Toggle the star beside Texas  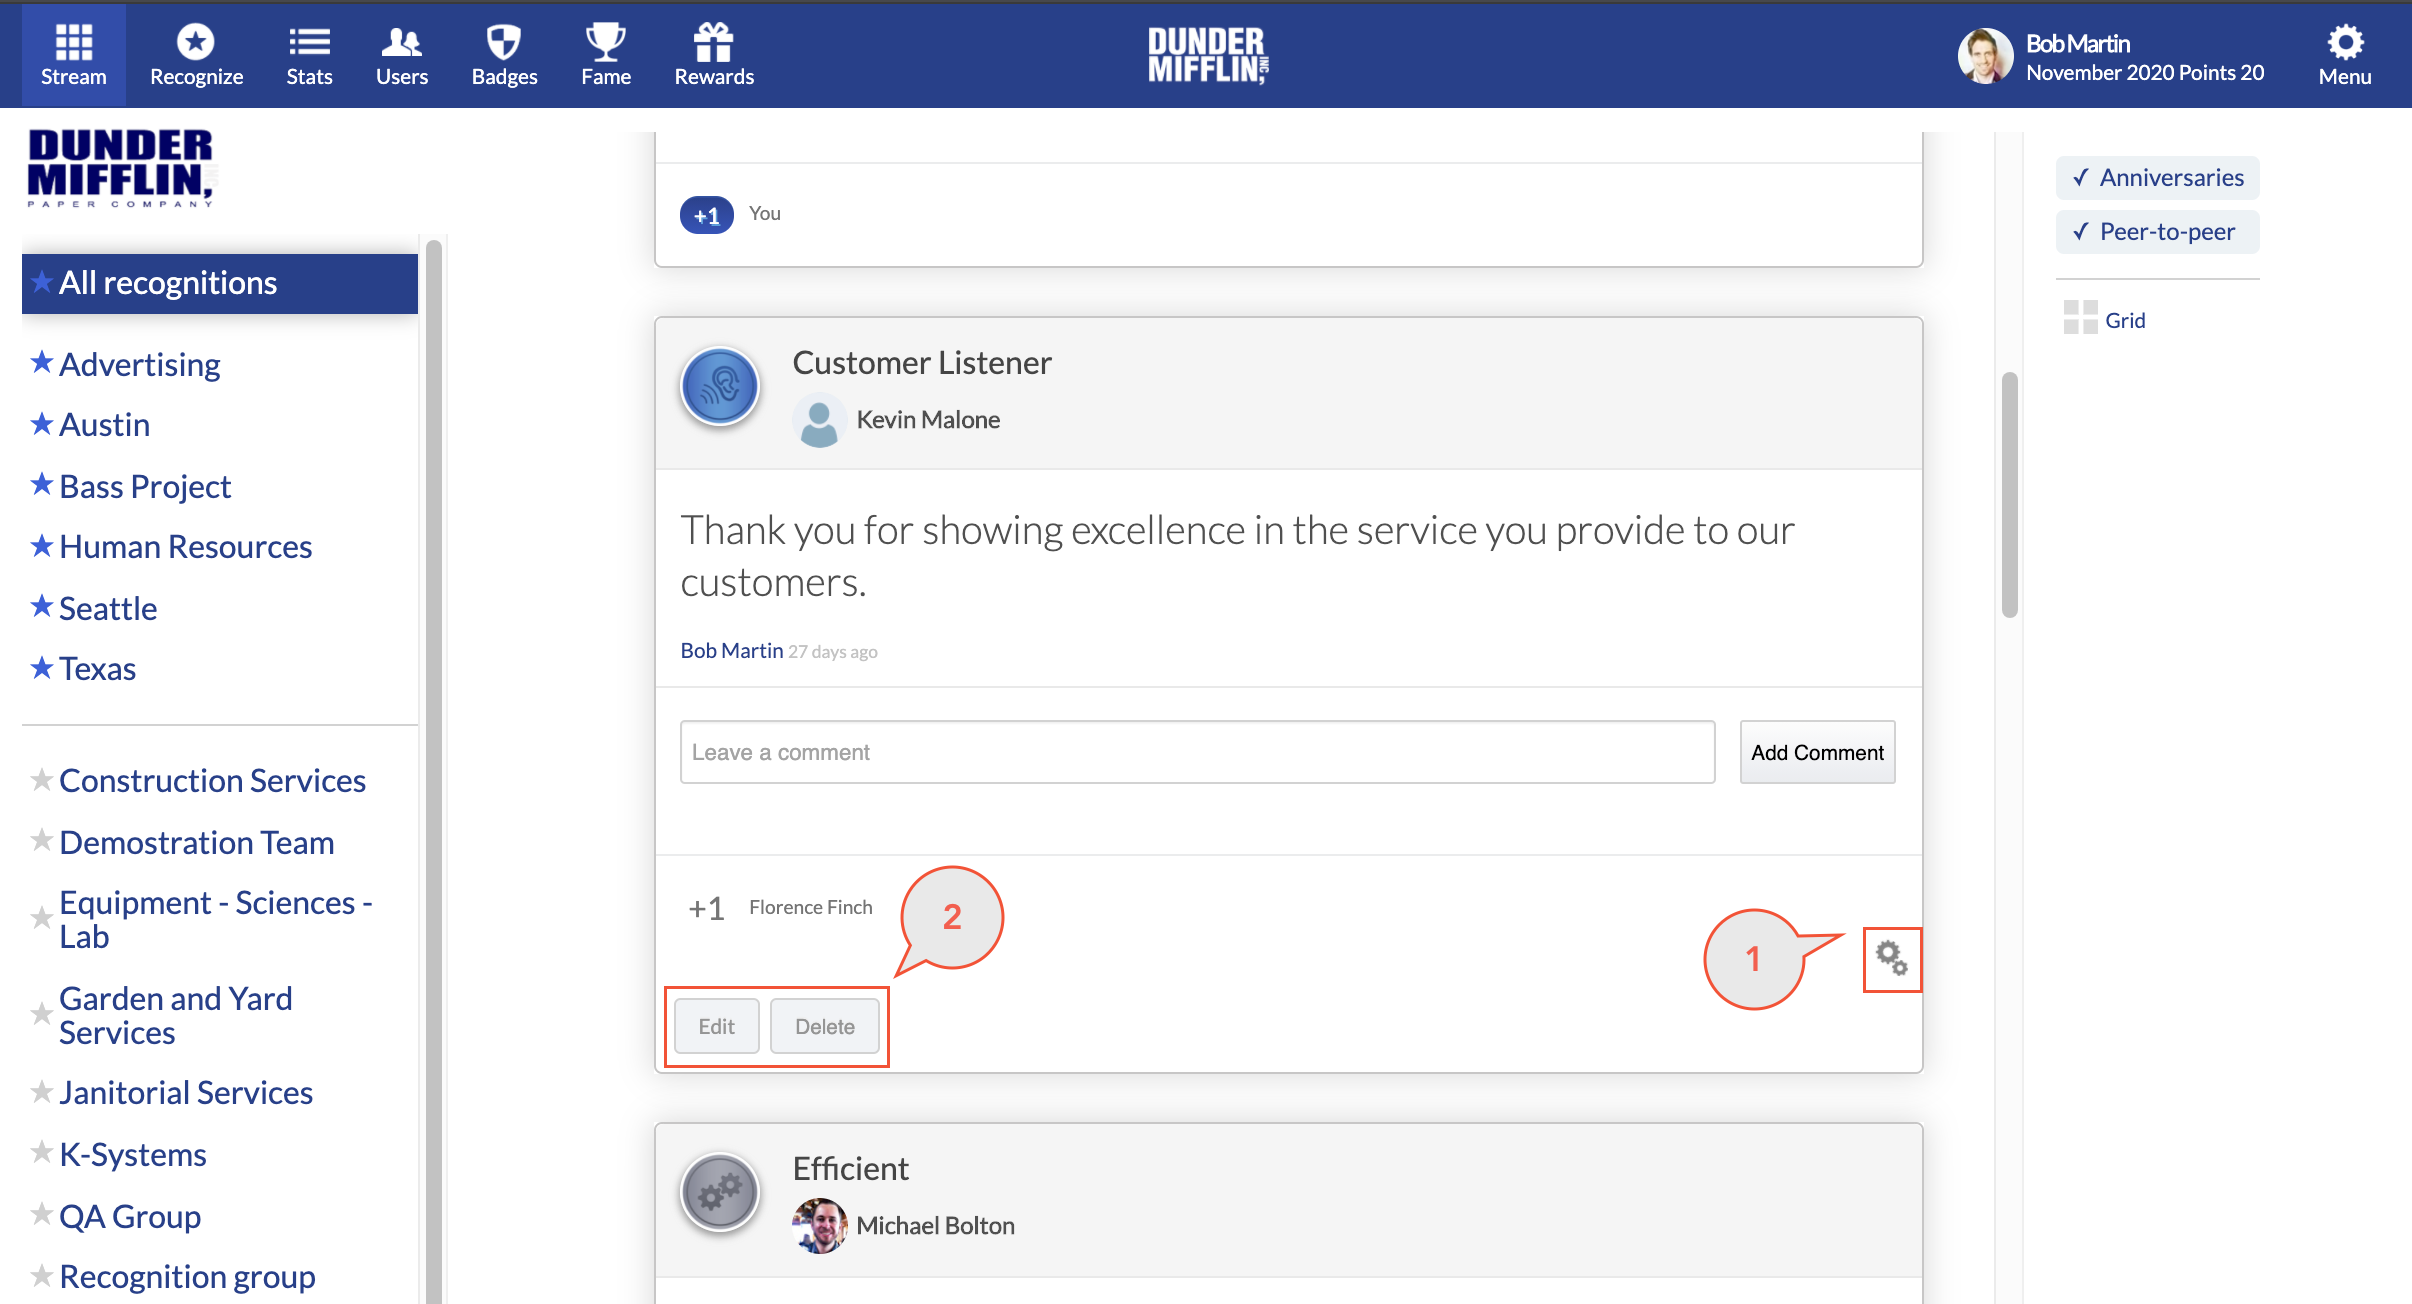(41, 668)
